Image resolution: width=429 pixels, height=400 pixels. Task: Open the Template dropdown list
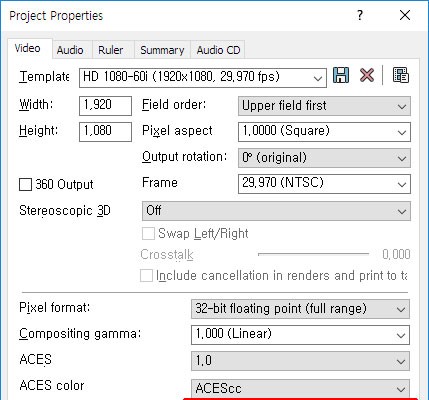coord(203,78)
